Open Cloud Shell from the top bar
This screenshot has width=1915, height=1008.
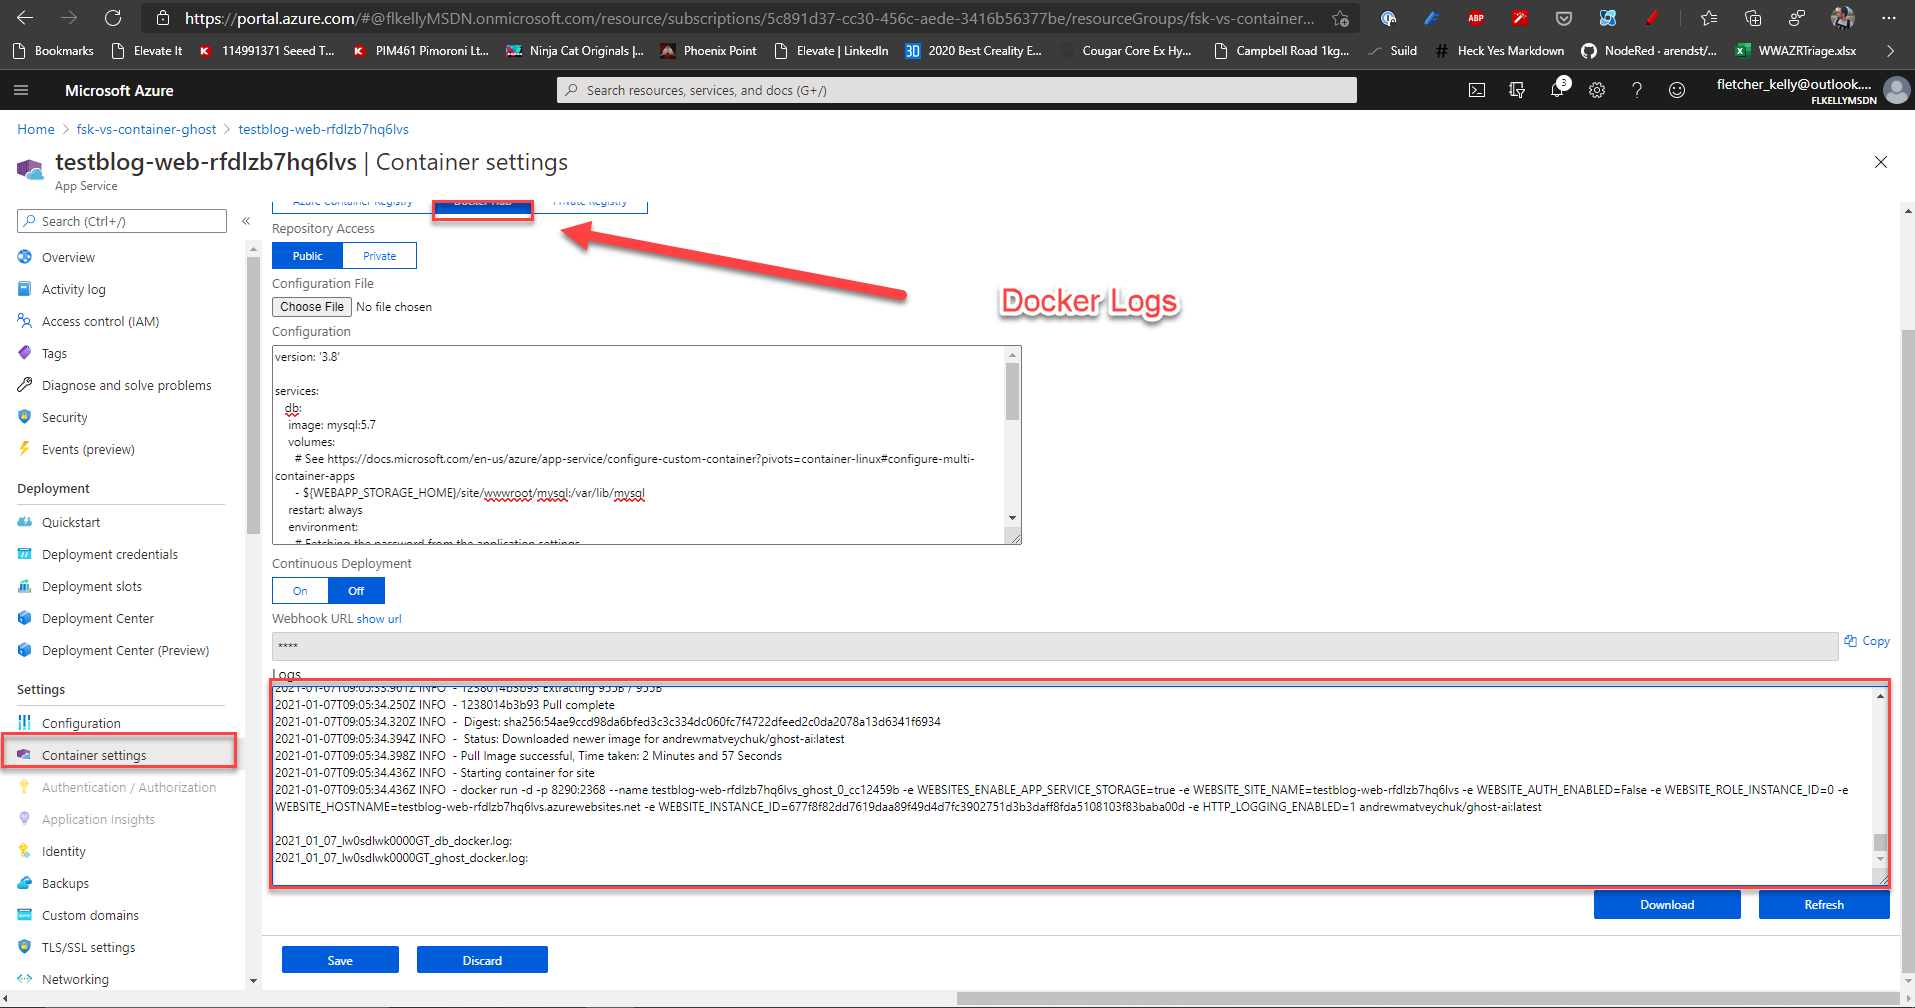click(1477, 90)
